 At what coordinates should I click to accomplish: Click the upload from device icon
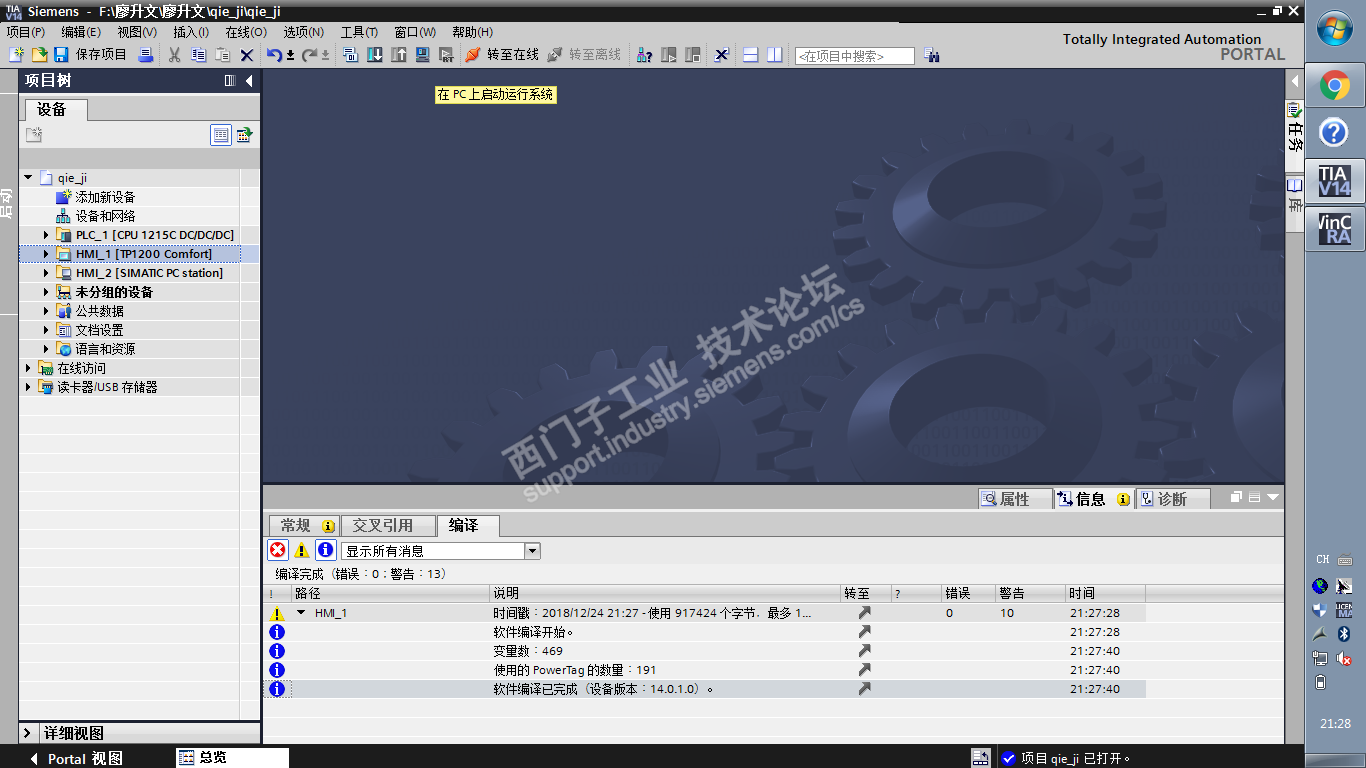399,55
